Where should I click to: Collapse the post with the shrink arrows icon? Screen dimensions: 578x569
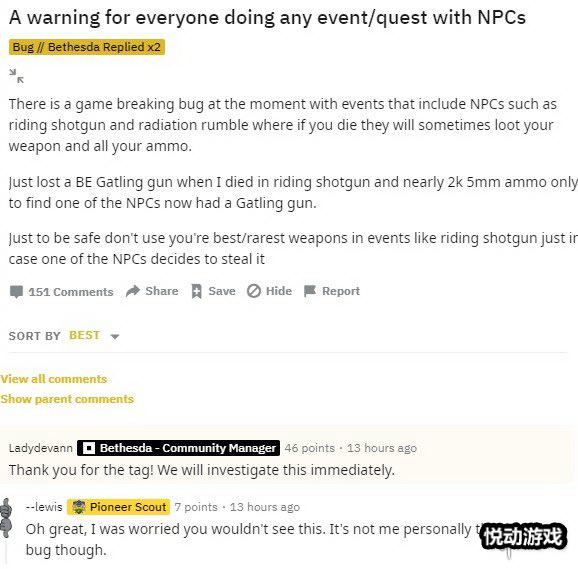pos(16,76)
